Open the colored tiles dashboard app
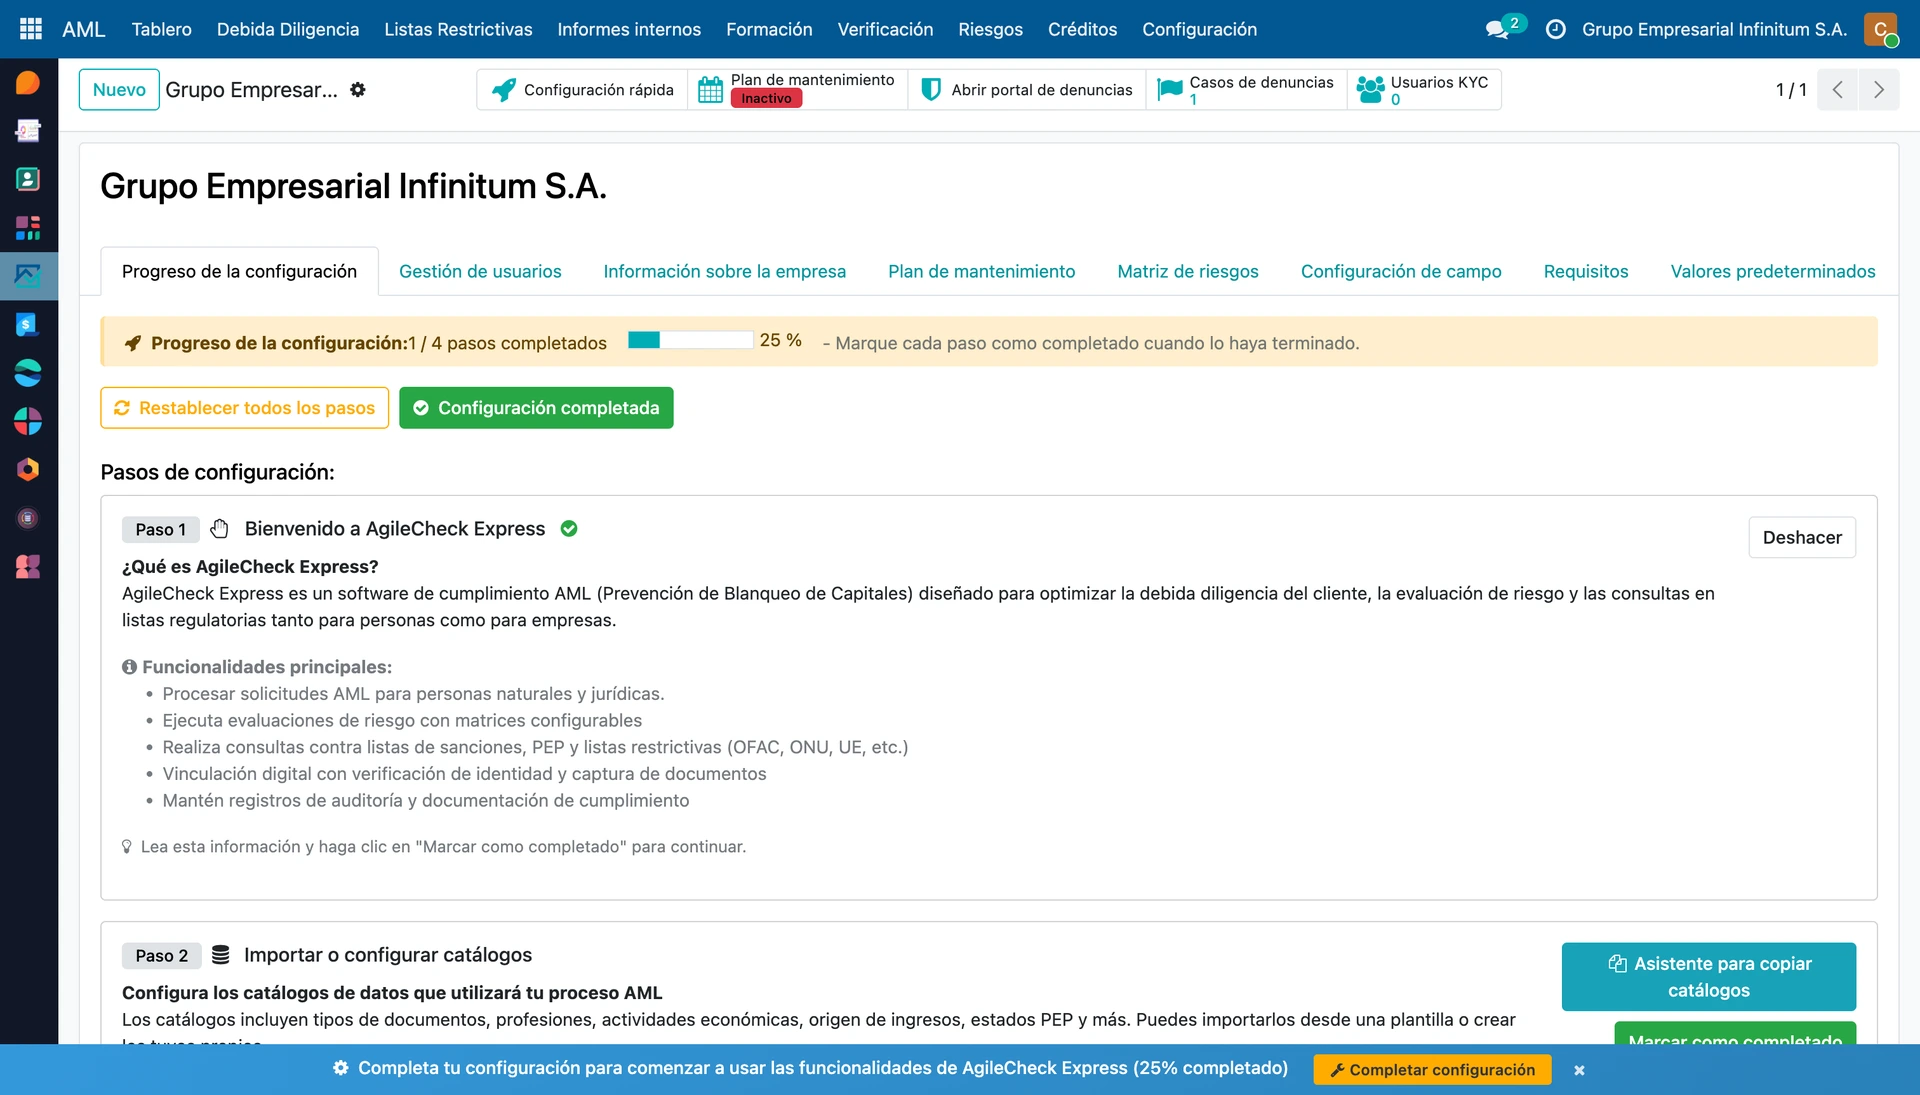Screen dimensions: 1920x1095 point(28,228)
